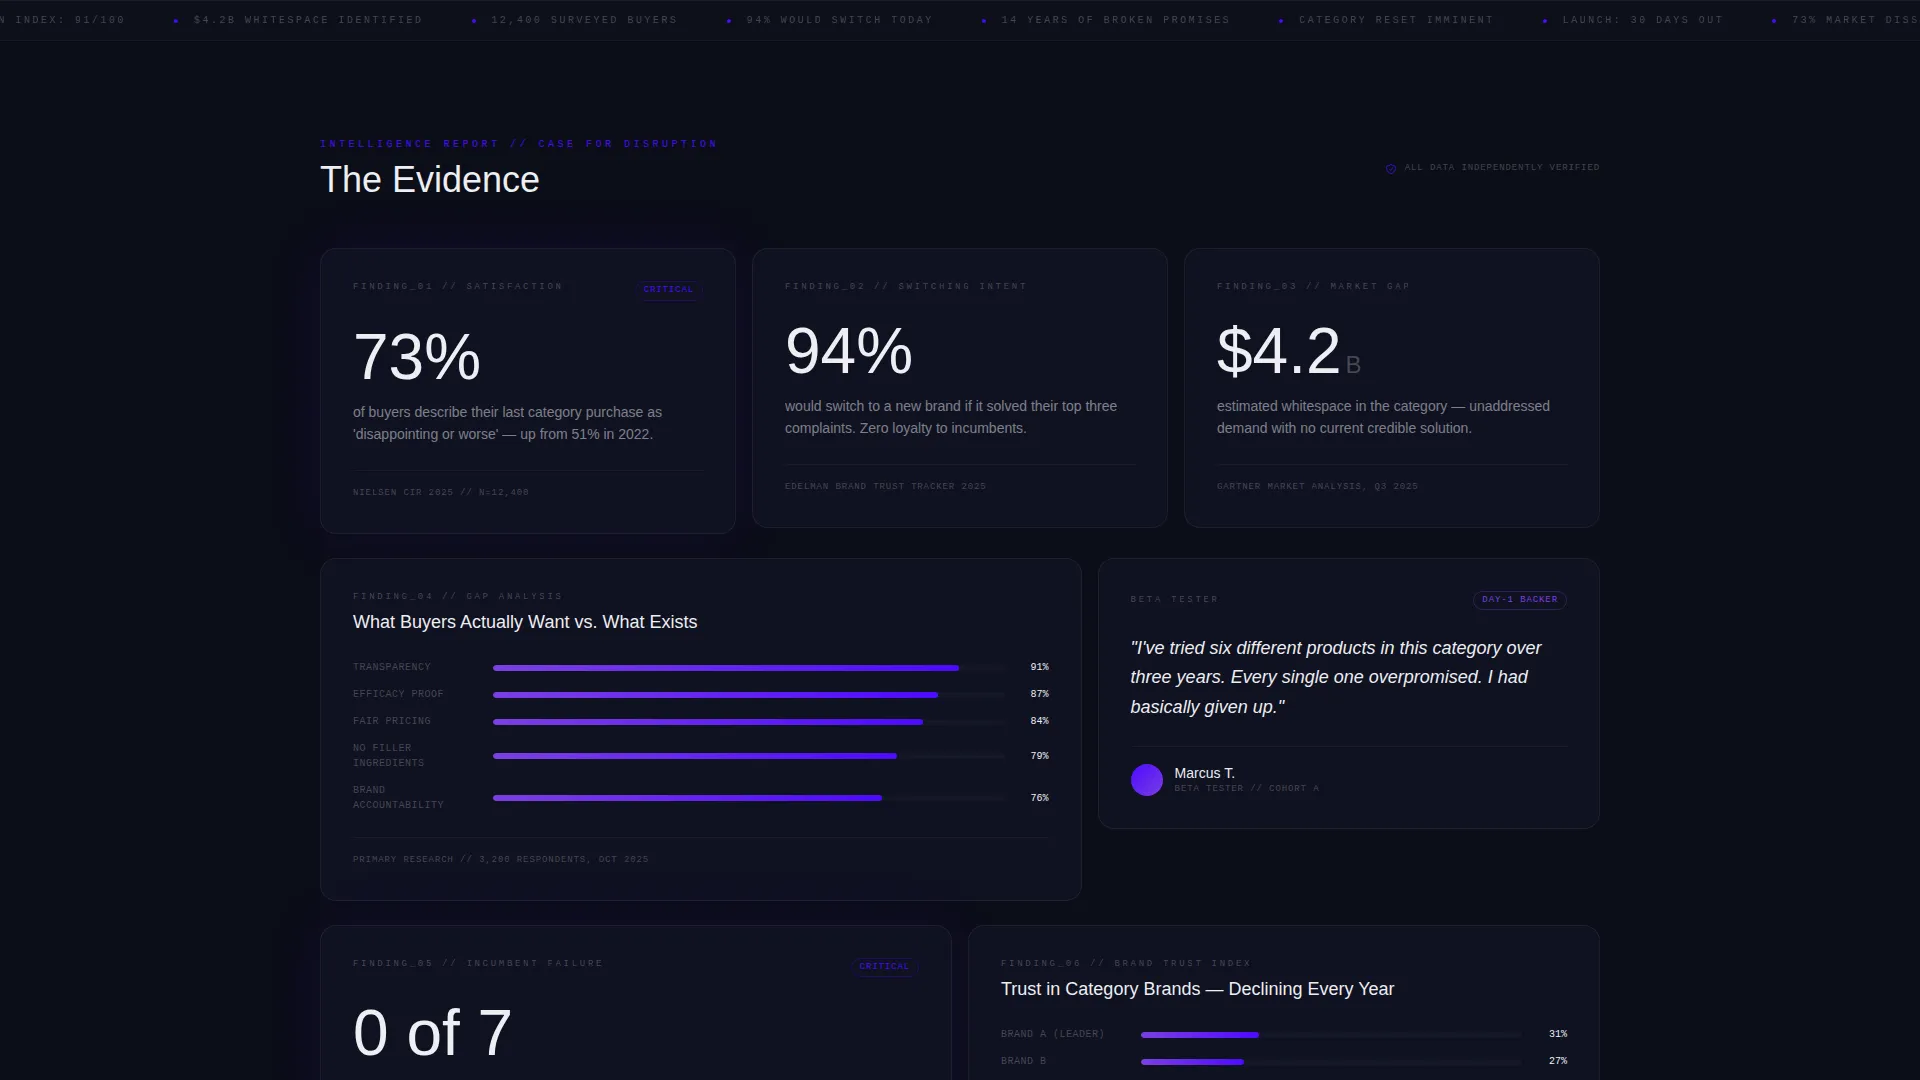This screenshot has height=1080, width=1920.
Task: Click the 'Fair Pricing' row label
Action: [x=392, y=721]
